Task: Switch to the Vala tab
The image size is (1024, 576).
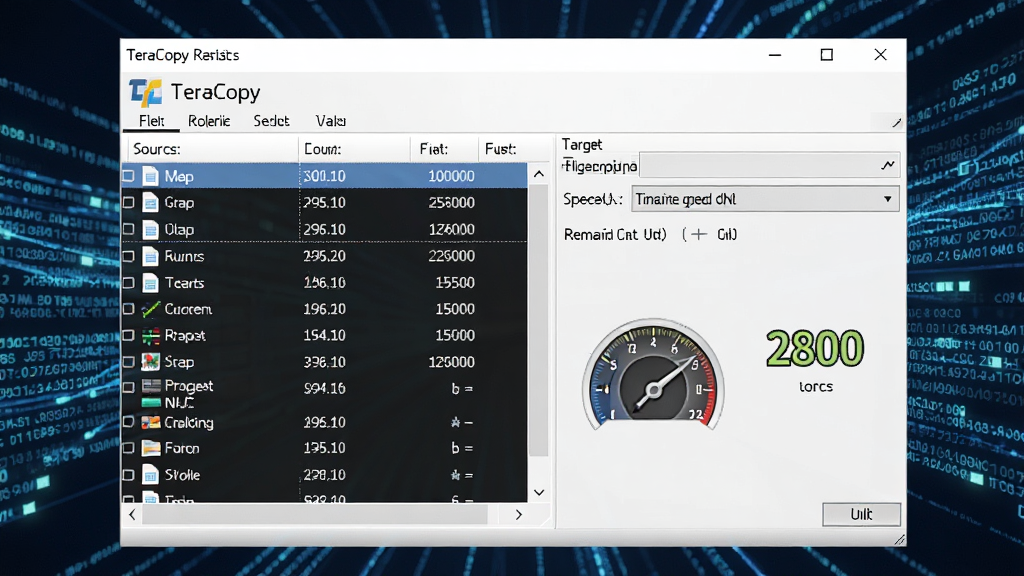Action: (x=330, y=121)
